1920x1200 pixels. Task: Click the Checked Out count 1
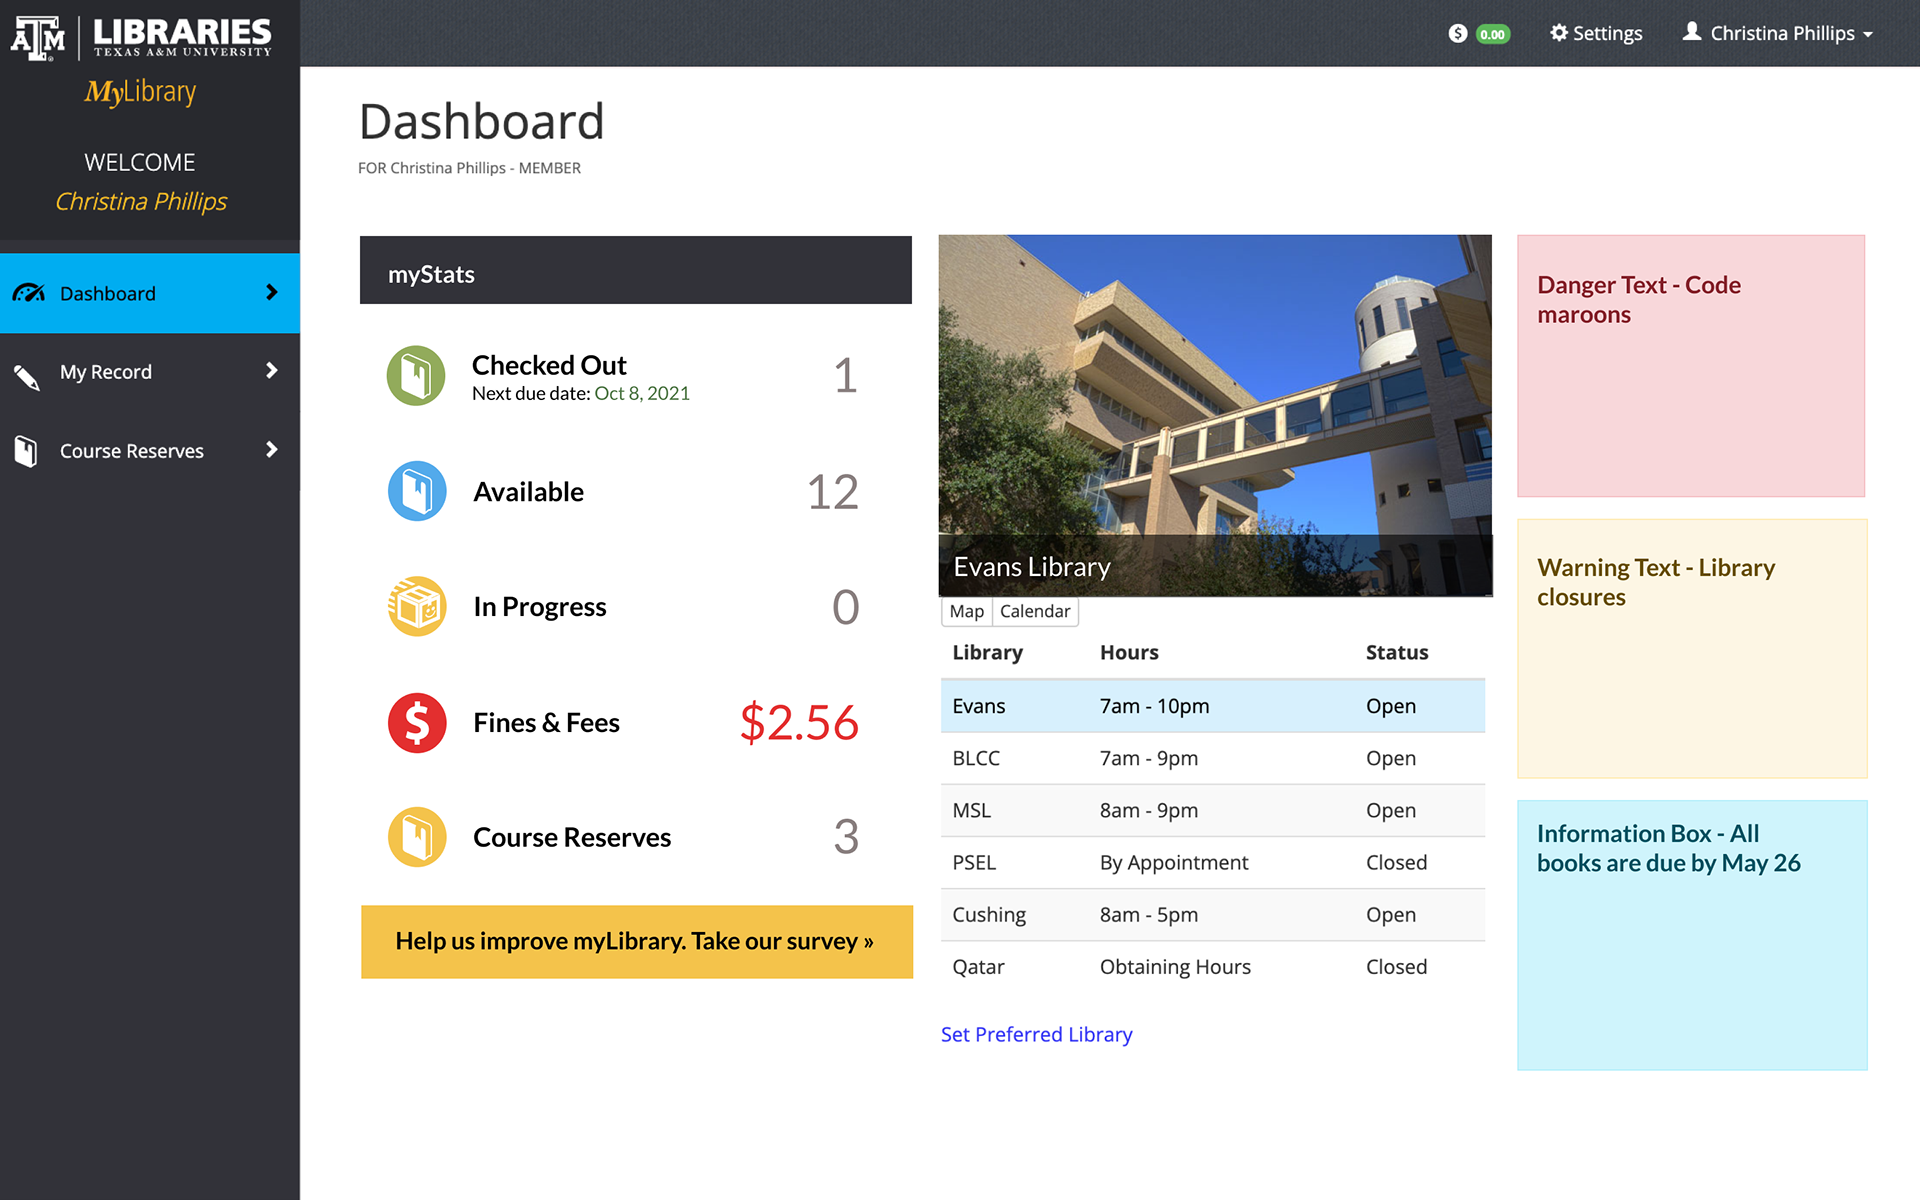point(846,376)
